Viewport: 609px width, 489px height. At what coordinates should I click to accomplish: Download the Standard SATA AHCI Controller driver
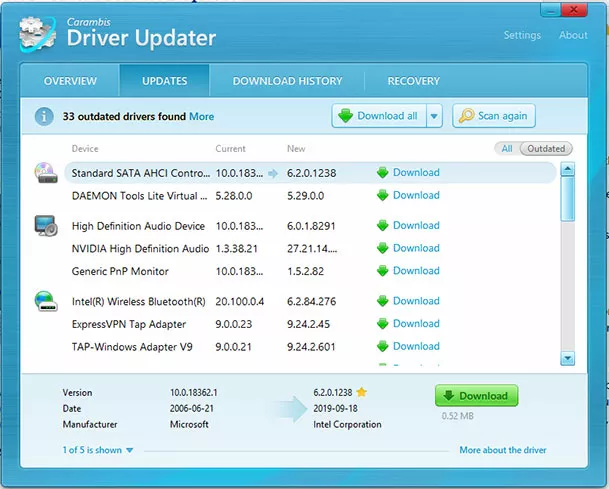click(416, 172)
